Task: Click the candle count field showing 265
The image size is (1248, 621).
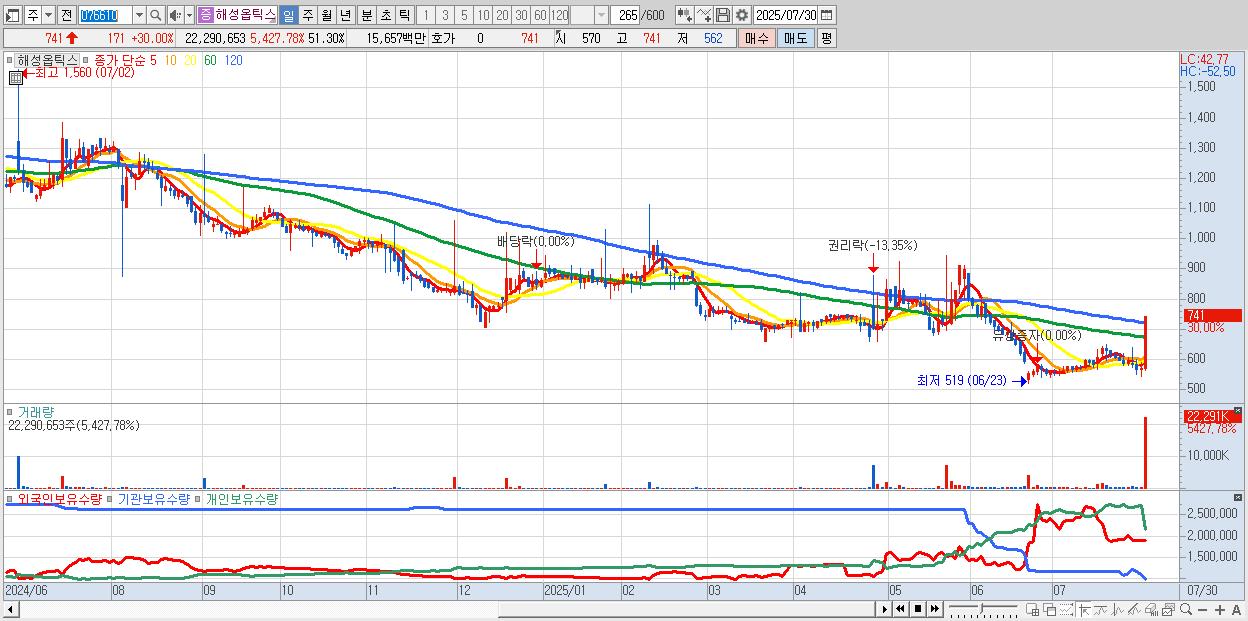Action: [624, 15]
